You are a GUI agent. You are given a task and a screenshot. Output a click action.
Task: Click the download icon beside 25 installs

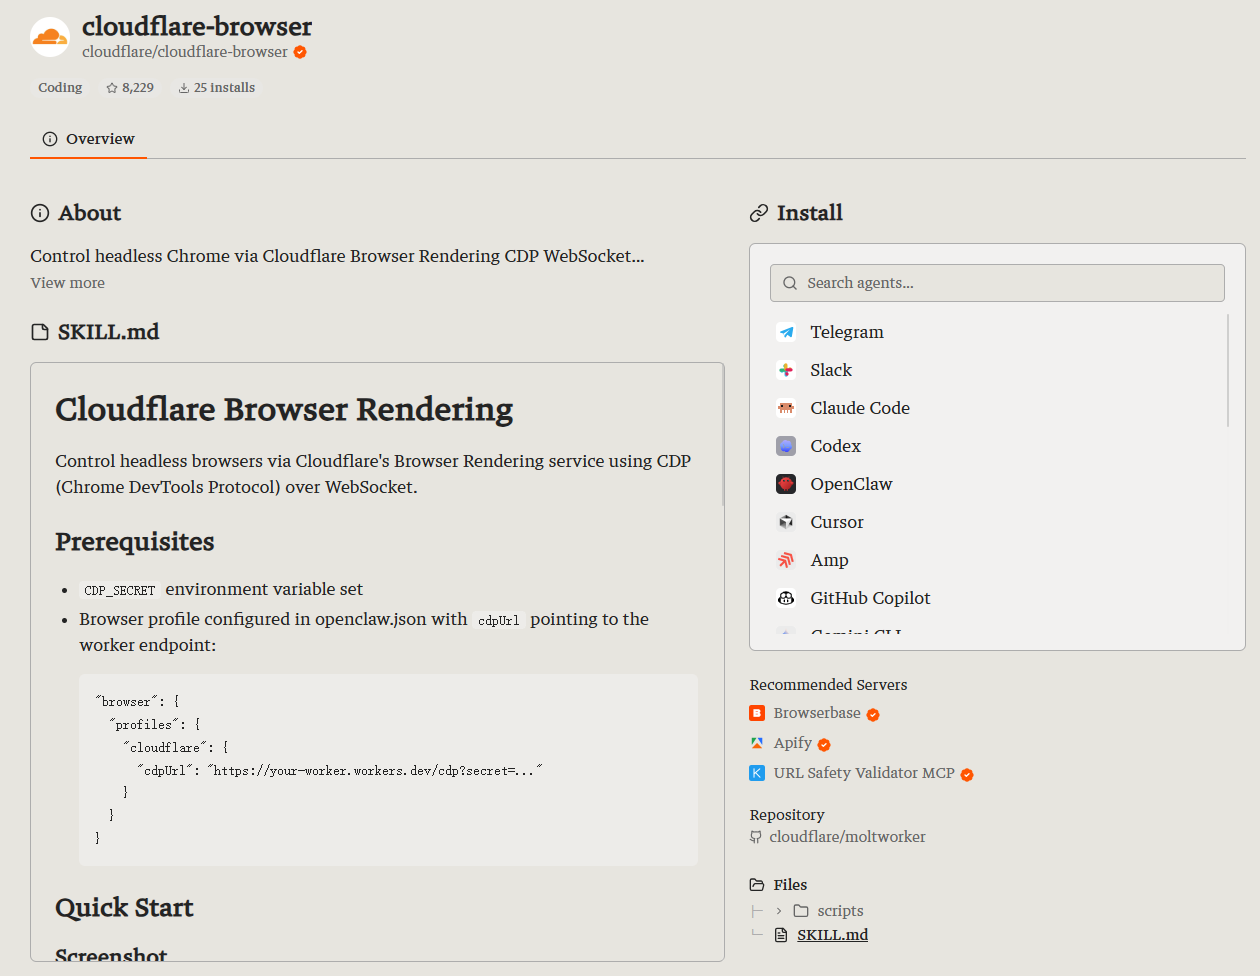pos(184,88)
